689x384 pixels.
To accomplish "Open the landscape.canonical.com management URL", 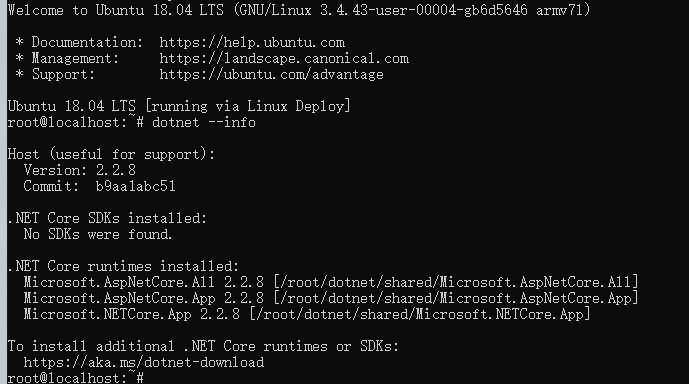I will pos(284,58).
